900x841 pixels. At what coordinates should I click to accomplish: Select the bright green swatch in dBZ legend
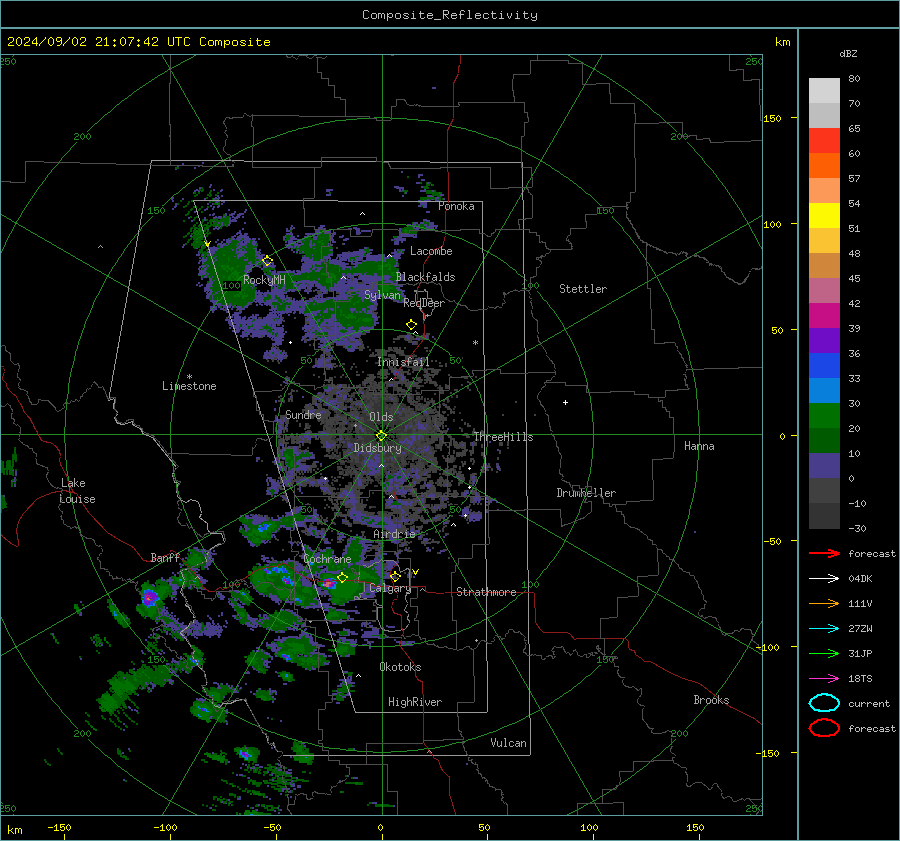824,416
